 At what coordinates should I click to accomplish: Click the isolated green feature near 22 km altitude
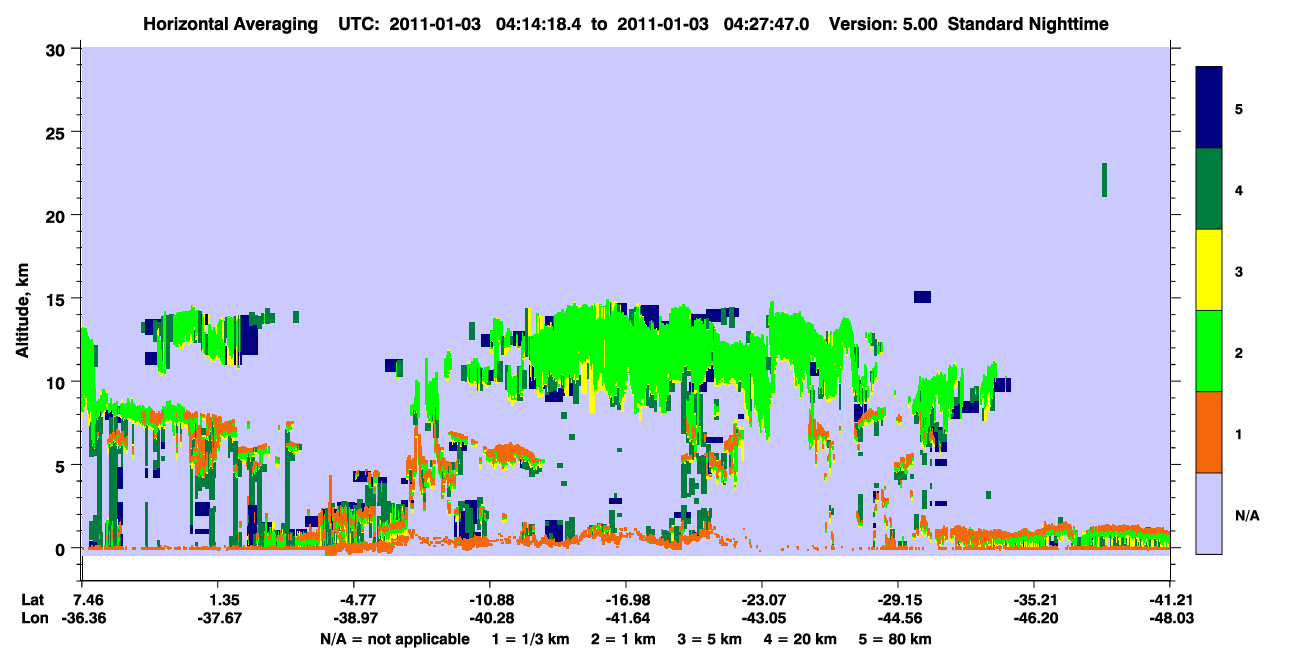tap(1104, 180)
